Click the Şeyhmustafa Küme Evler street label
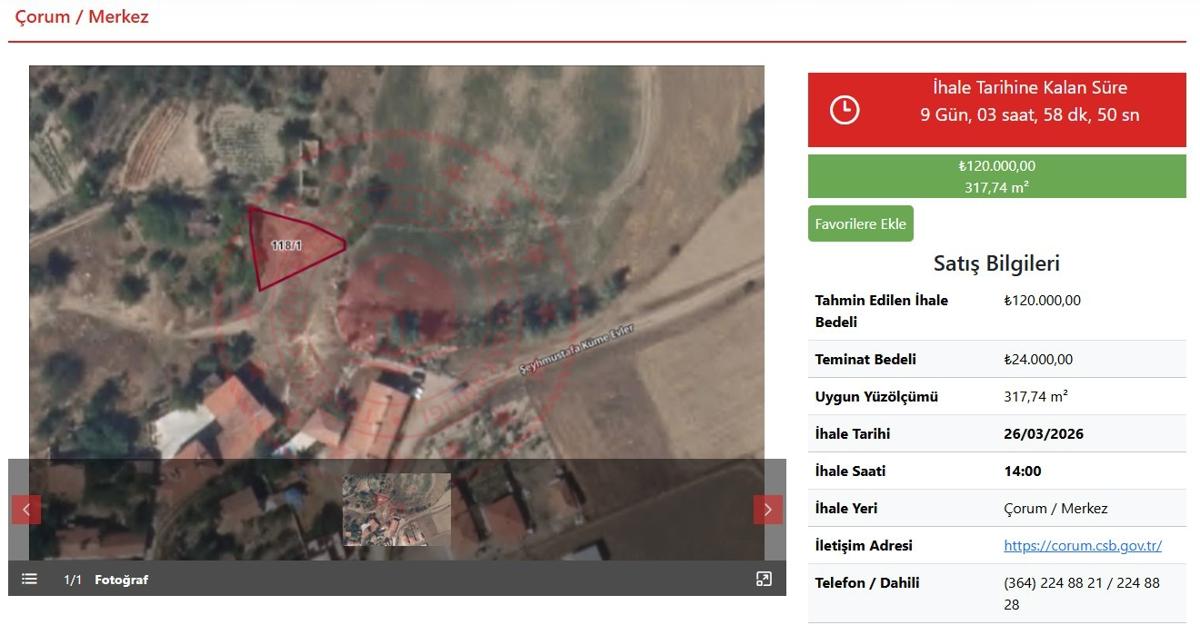Viewport: 1200px width, 635px height. (577, 350)
